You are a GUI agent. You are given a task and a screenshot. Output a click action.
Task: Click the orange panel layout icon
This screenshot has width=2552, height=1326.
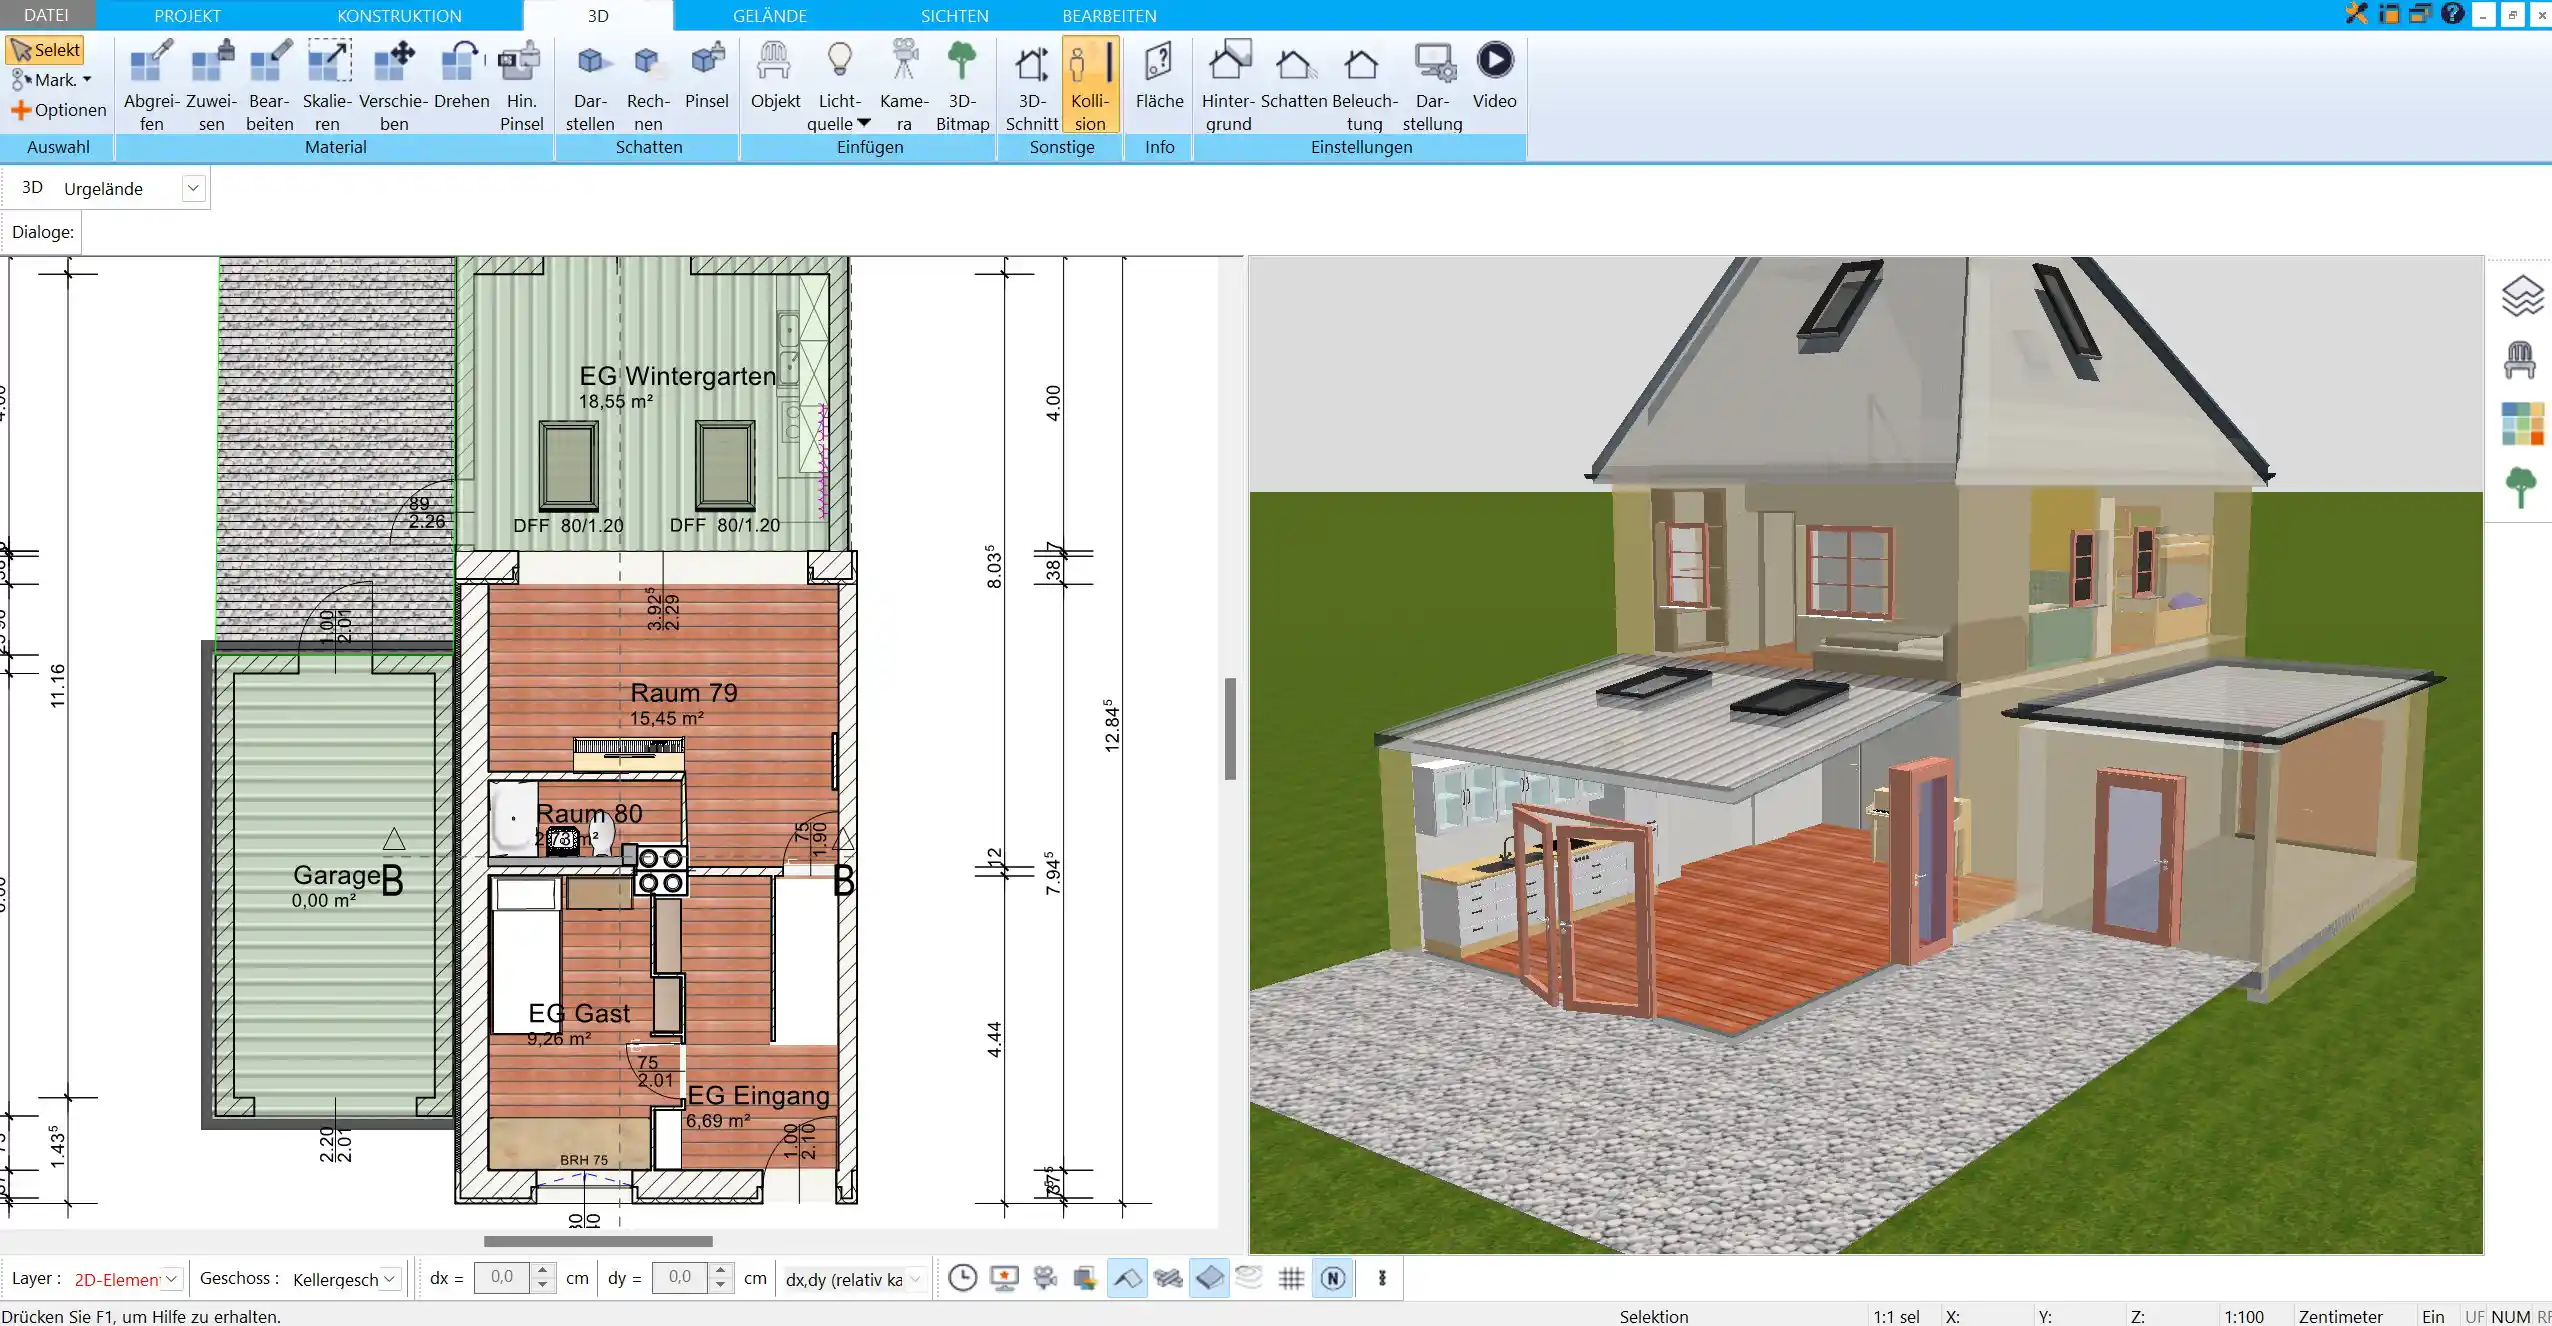coord(2388,14)
